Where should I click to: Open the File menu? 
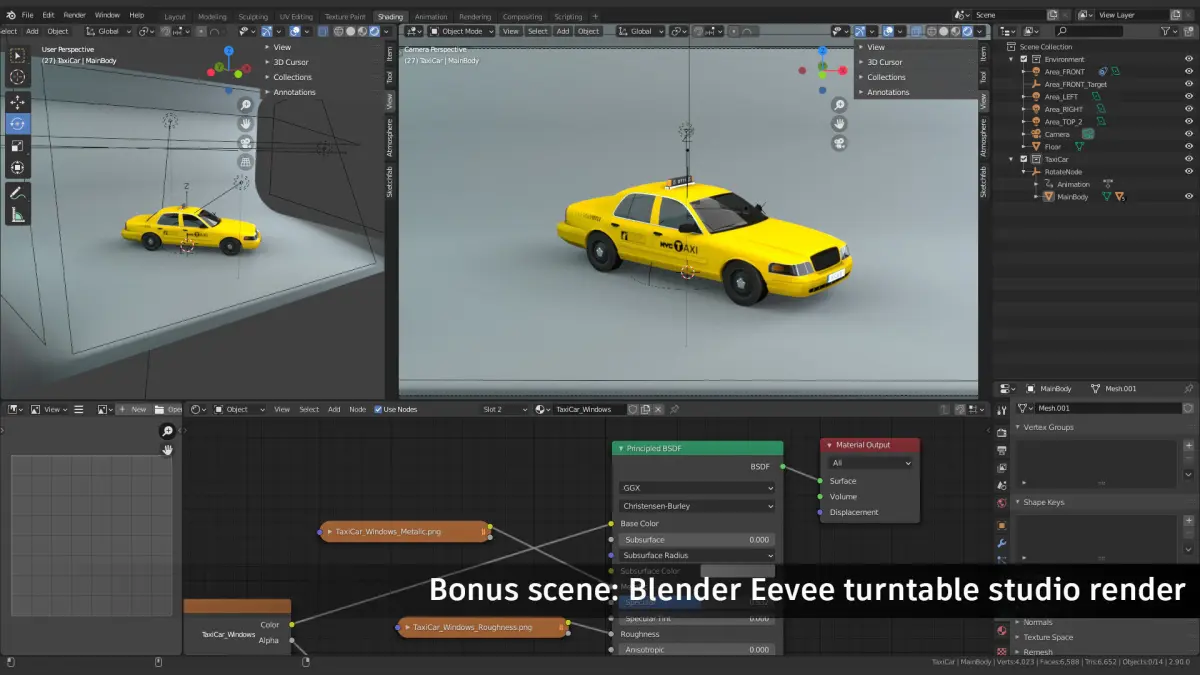(x=27, y=15)
